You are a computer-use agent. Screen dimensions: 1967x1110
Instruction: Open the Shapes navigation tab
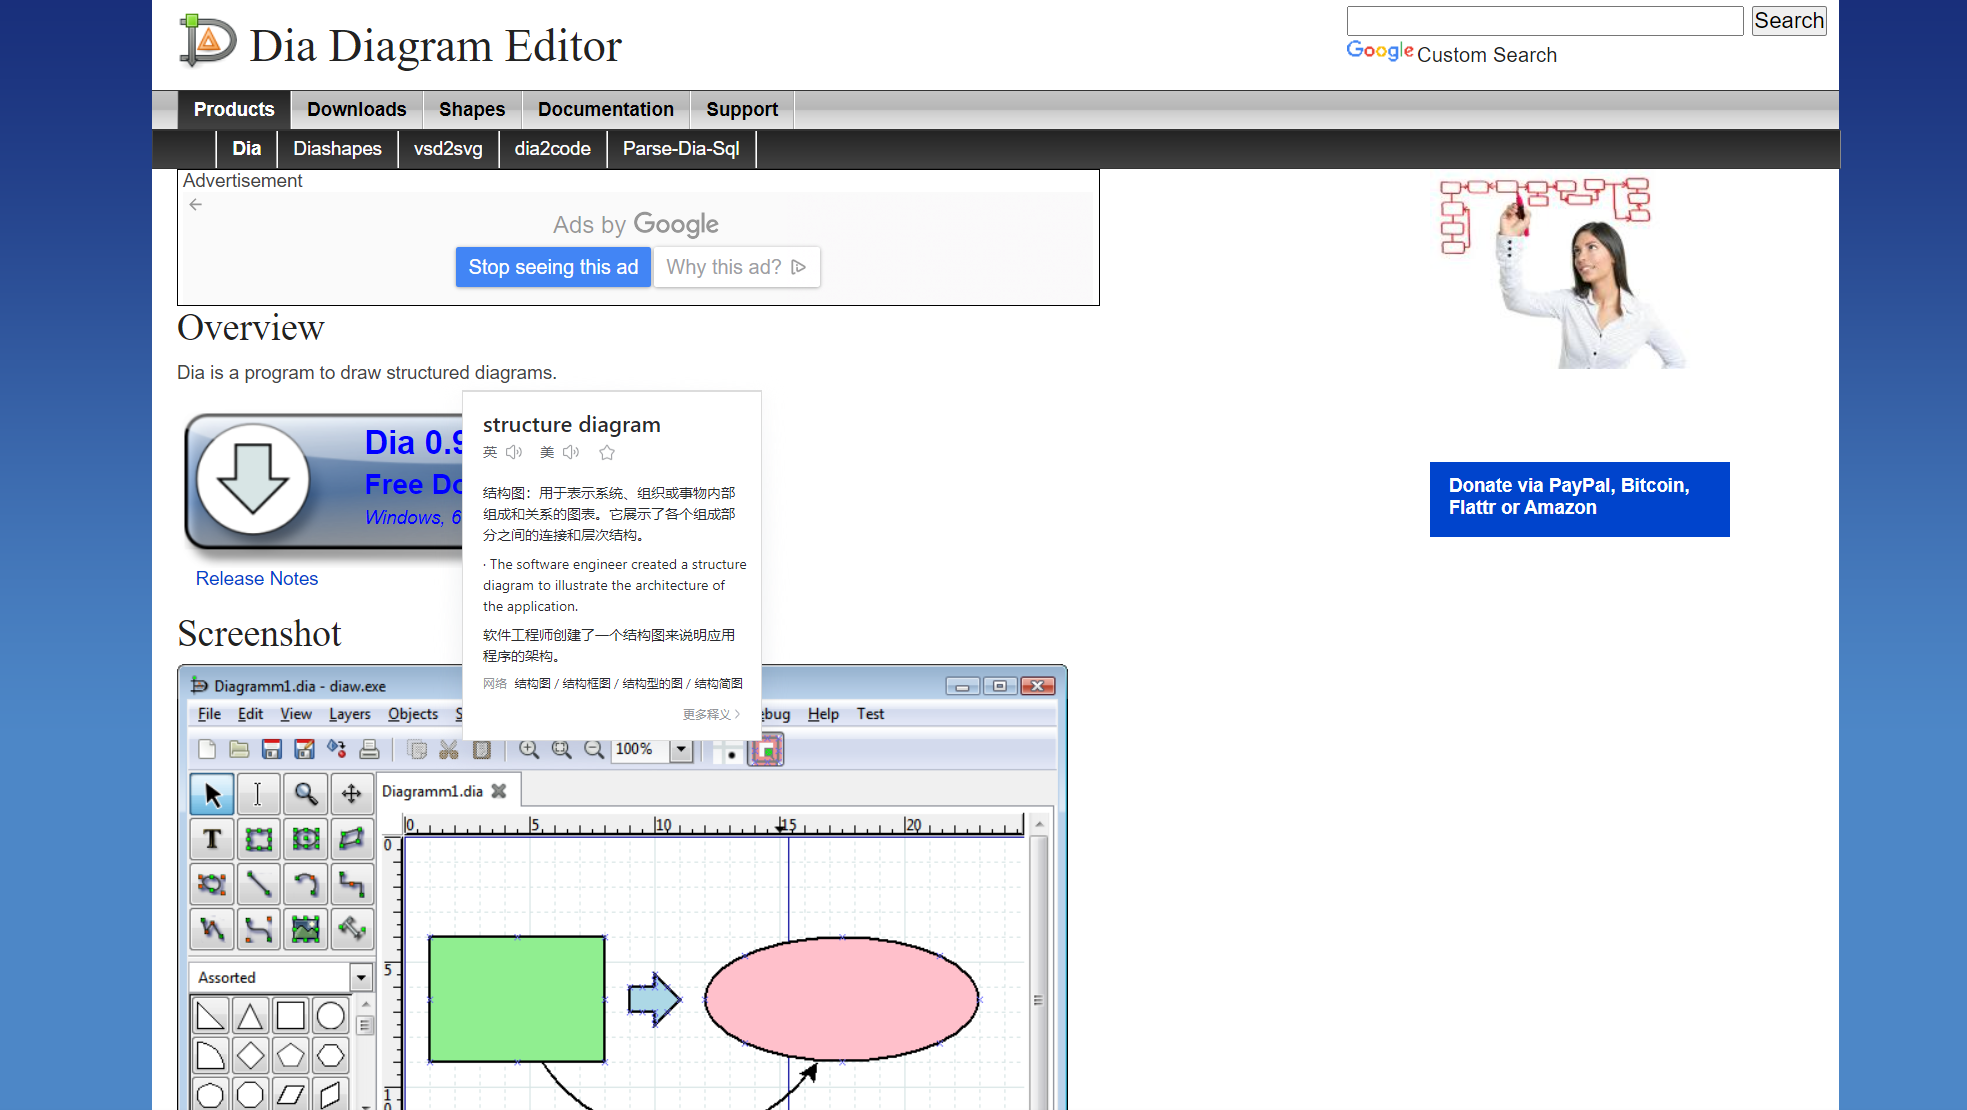[x=472, y=109]
